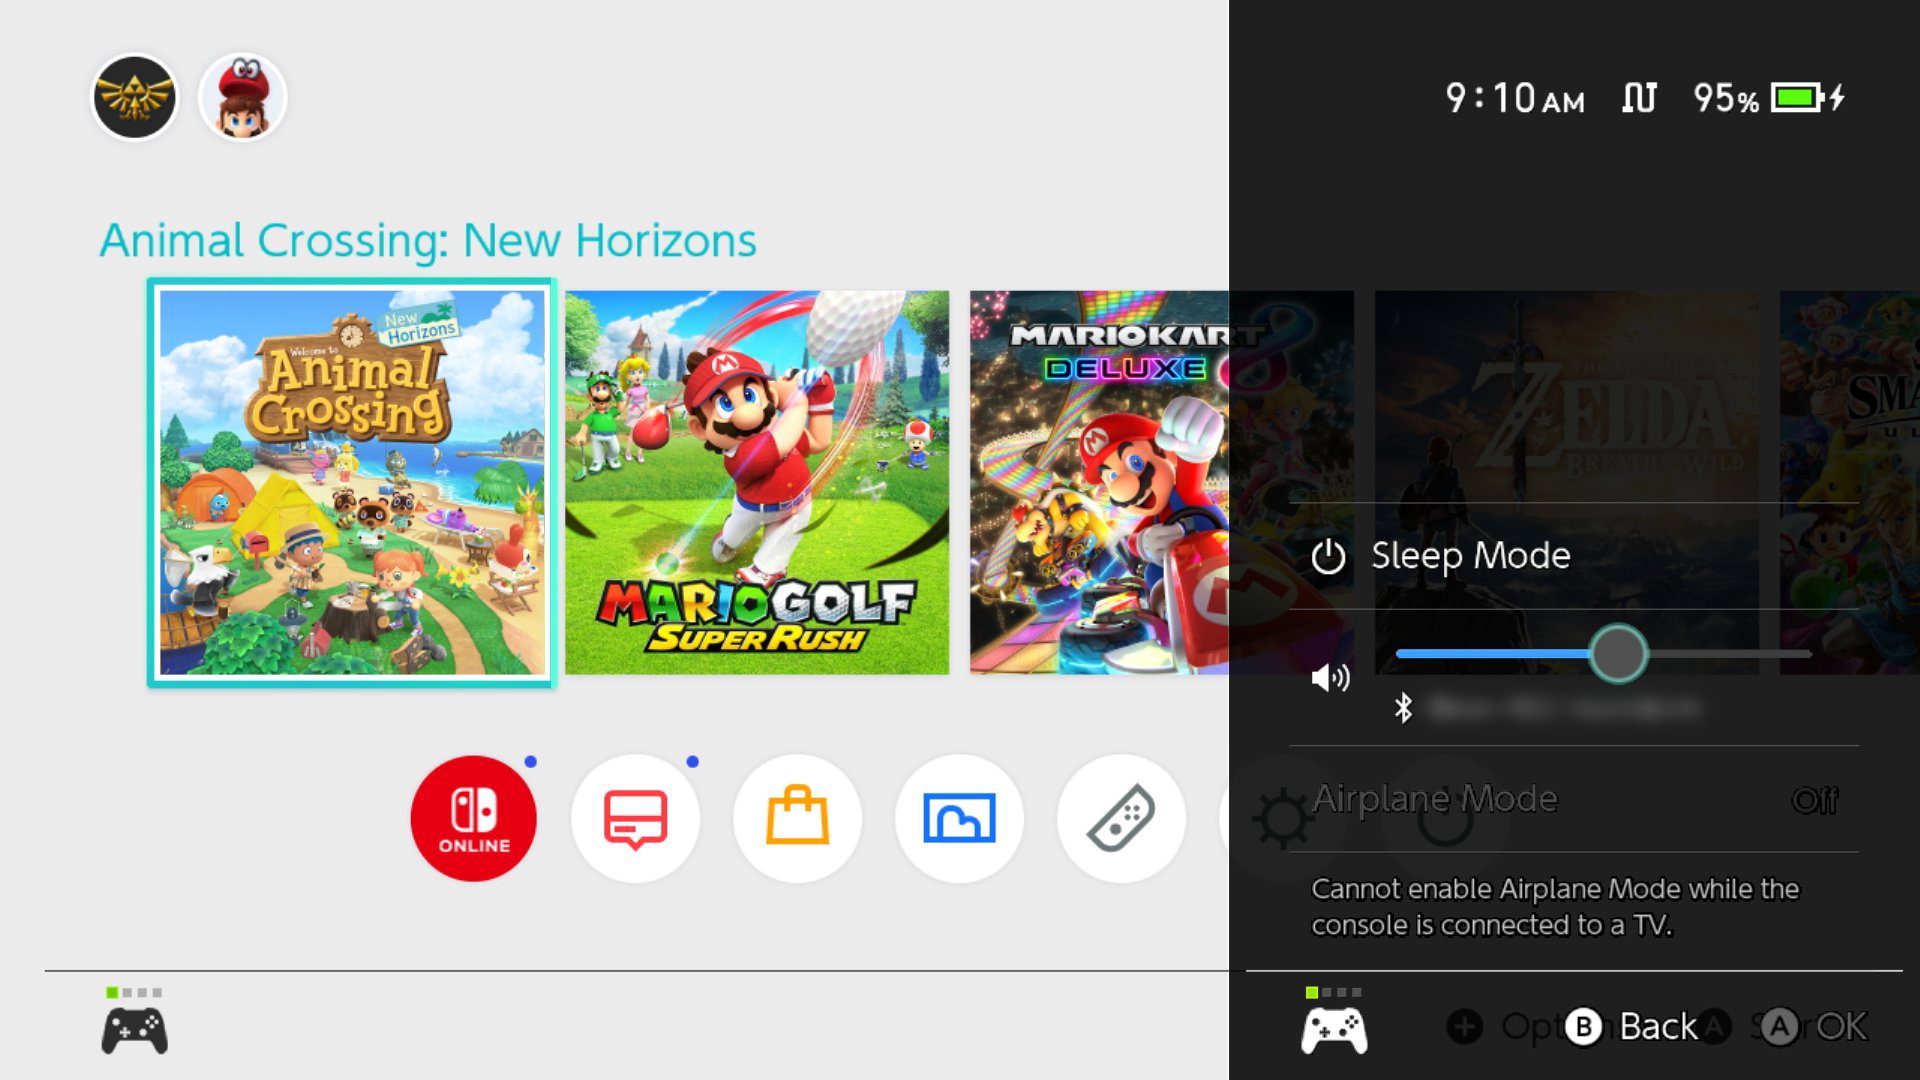Open the Nintendo Switch Online icon
The height and width of the screenshot is (1080, 1920).
pyautogui.click(x=473, y=818)
